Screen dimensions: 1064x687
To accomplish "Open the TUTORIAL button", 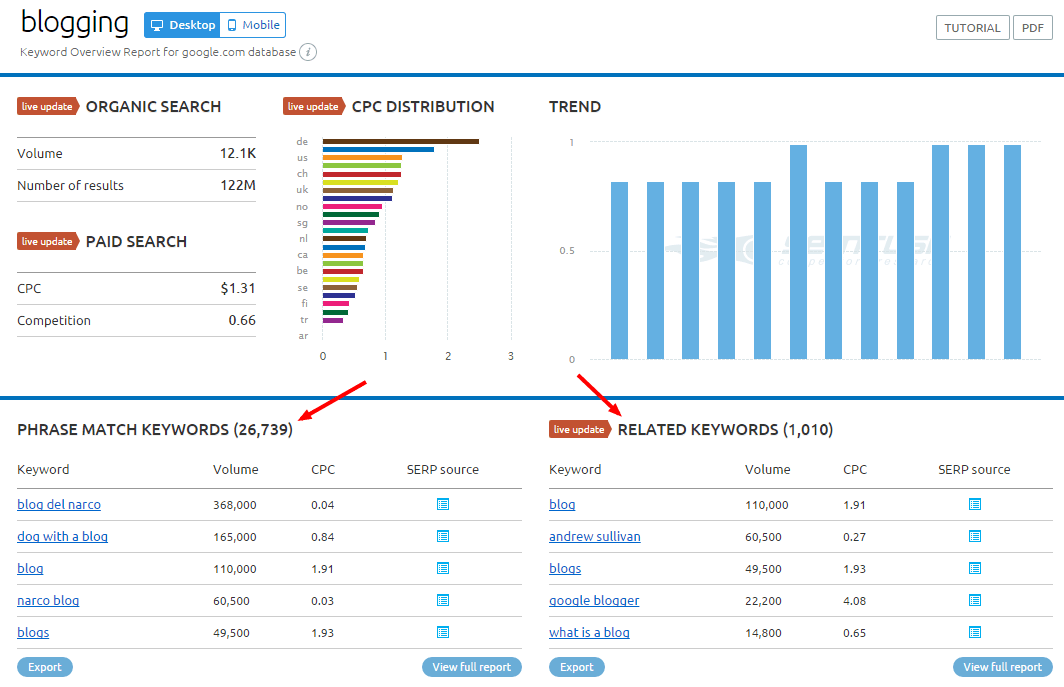I will coord(972,28).
